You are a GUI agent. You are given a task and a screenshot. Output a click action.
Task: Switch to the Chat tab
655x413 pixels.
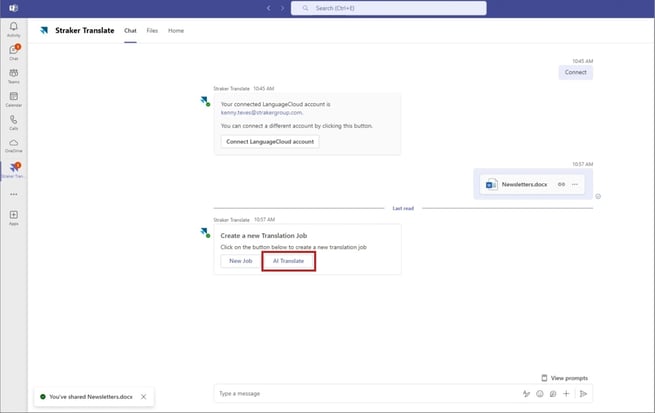tap(130, 30)
